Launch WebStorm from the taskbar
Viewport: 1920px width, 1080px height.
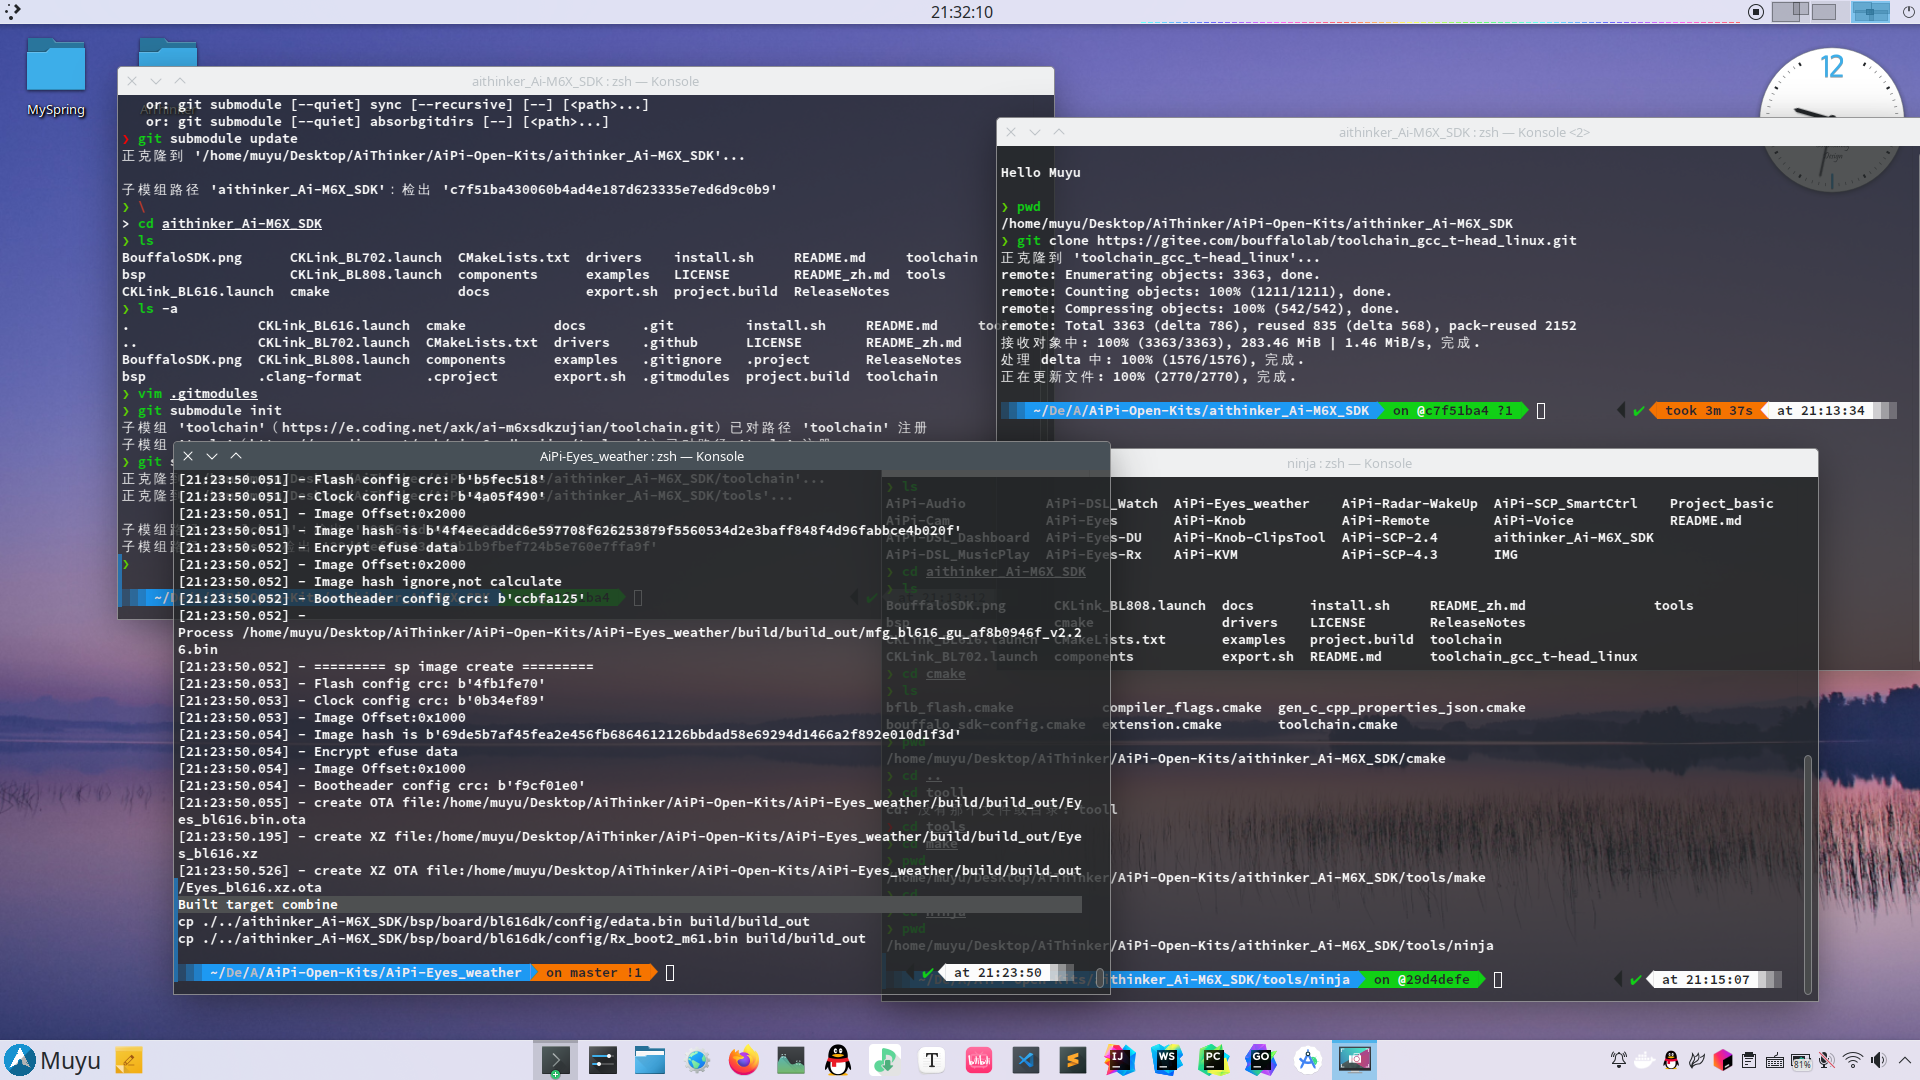pos(1167,1060)
